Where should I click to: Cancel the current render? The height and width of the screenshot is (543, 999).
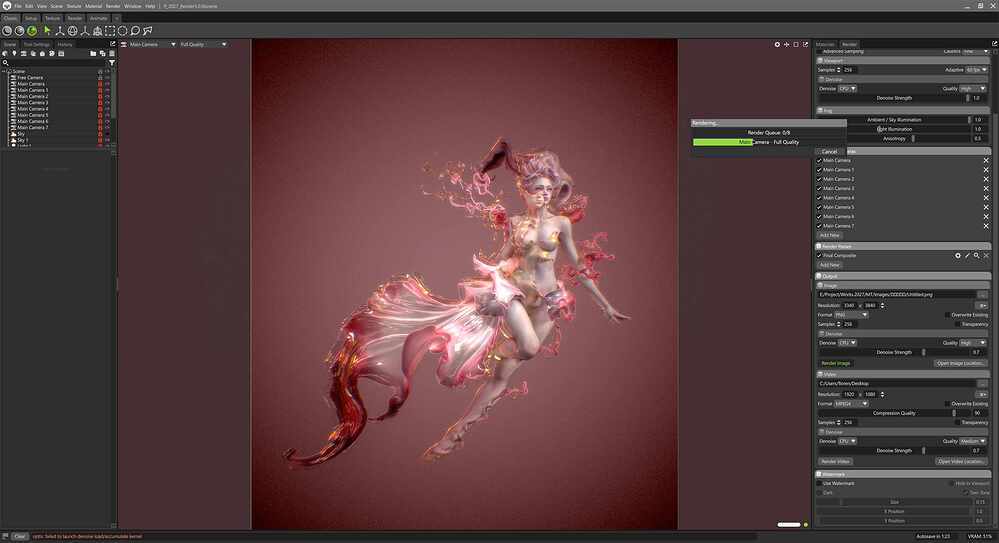point(830,152)
